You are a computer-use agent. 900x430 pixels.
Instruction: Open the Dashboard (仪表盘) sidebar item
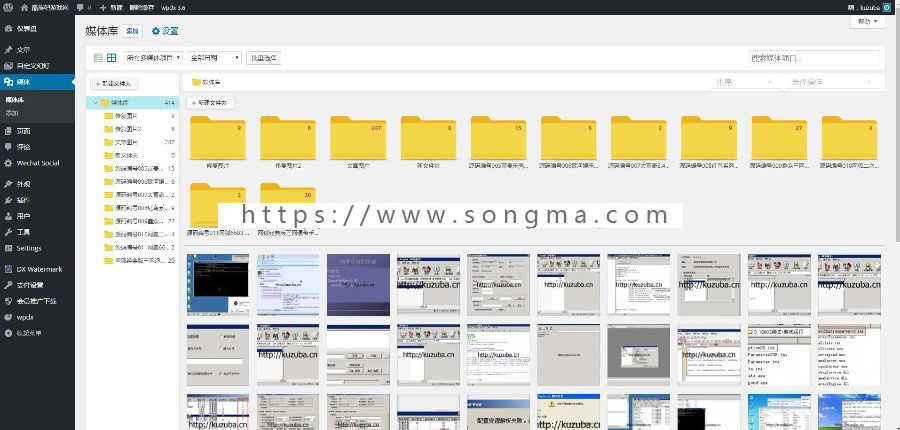37,28
